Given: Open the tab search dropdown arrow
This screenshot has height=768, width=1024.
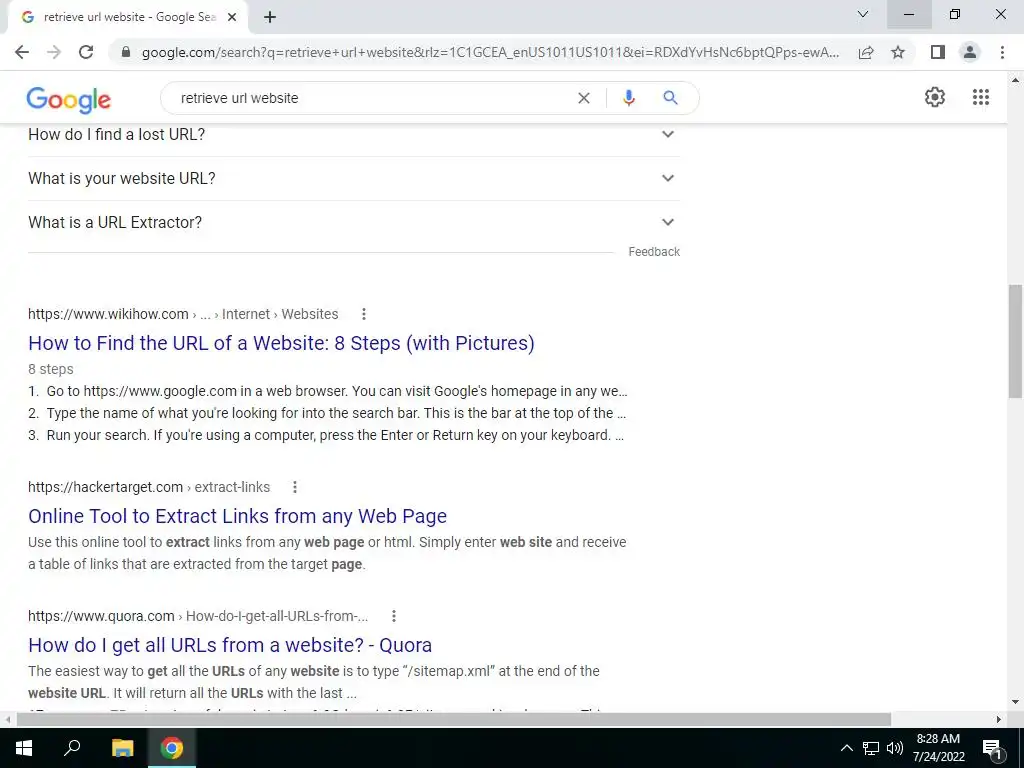Looking at the screenshot, I should point(863,14).
